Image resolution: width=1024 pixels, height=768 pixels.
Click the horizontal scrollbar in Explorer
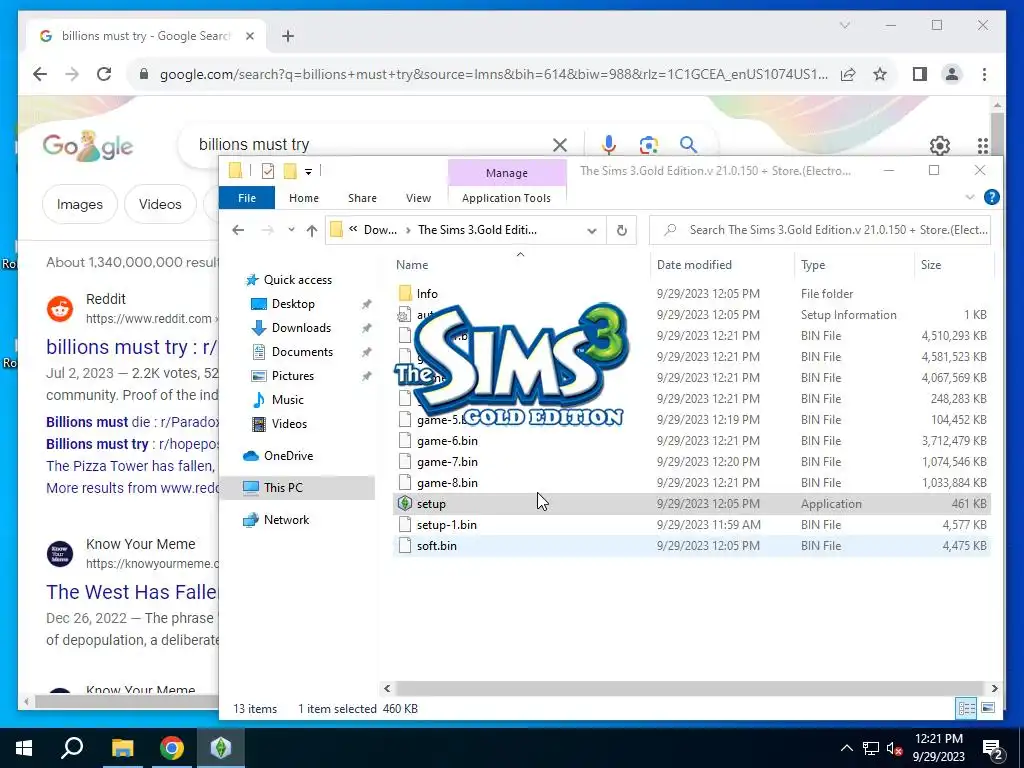689,688
